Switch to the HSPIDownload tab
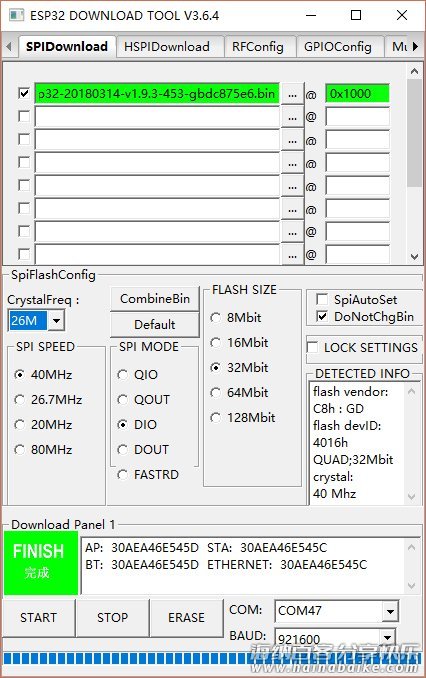The image size is (426, 678). [167, 46]
